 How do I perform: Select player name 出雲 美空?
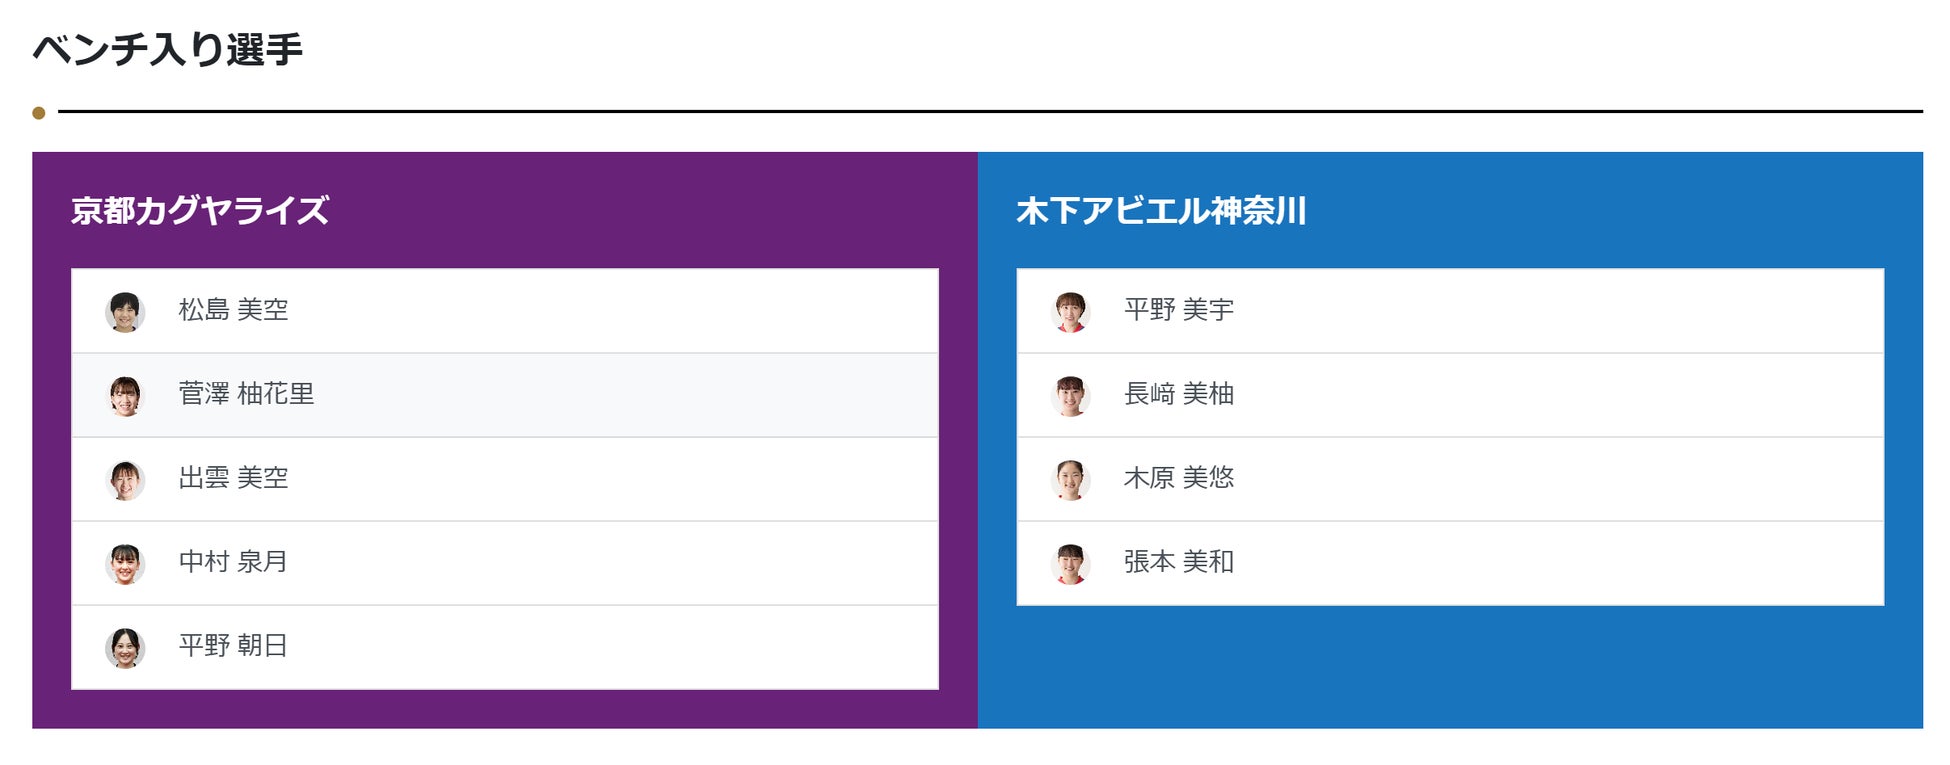(x=233, y=478)
